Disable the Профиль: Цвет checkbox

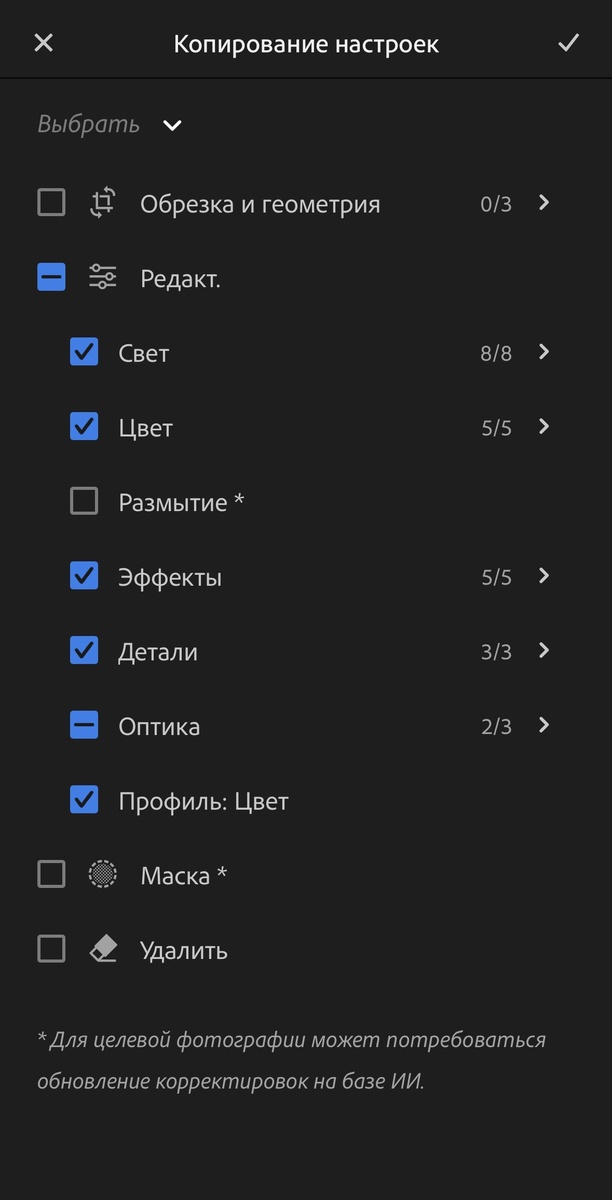84,800
